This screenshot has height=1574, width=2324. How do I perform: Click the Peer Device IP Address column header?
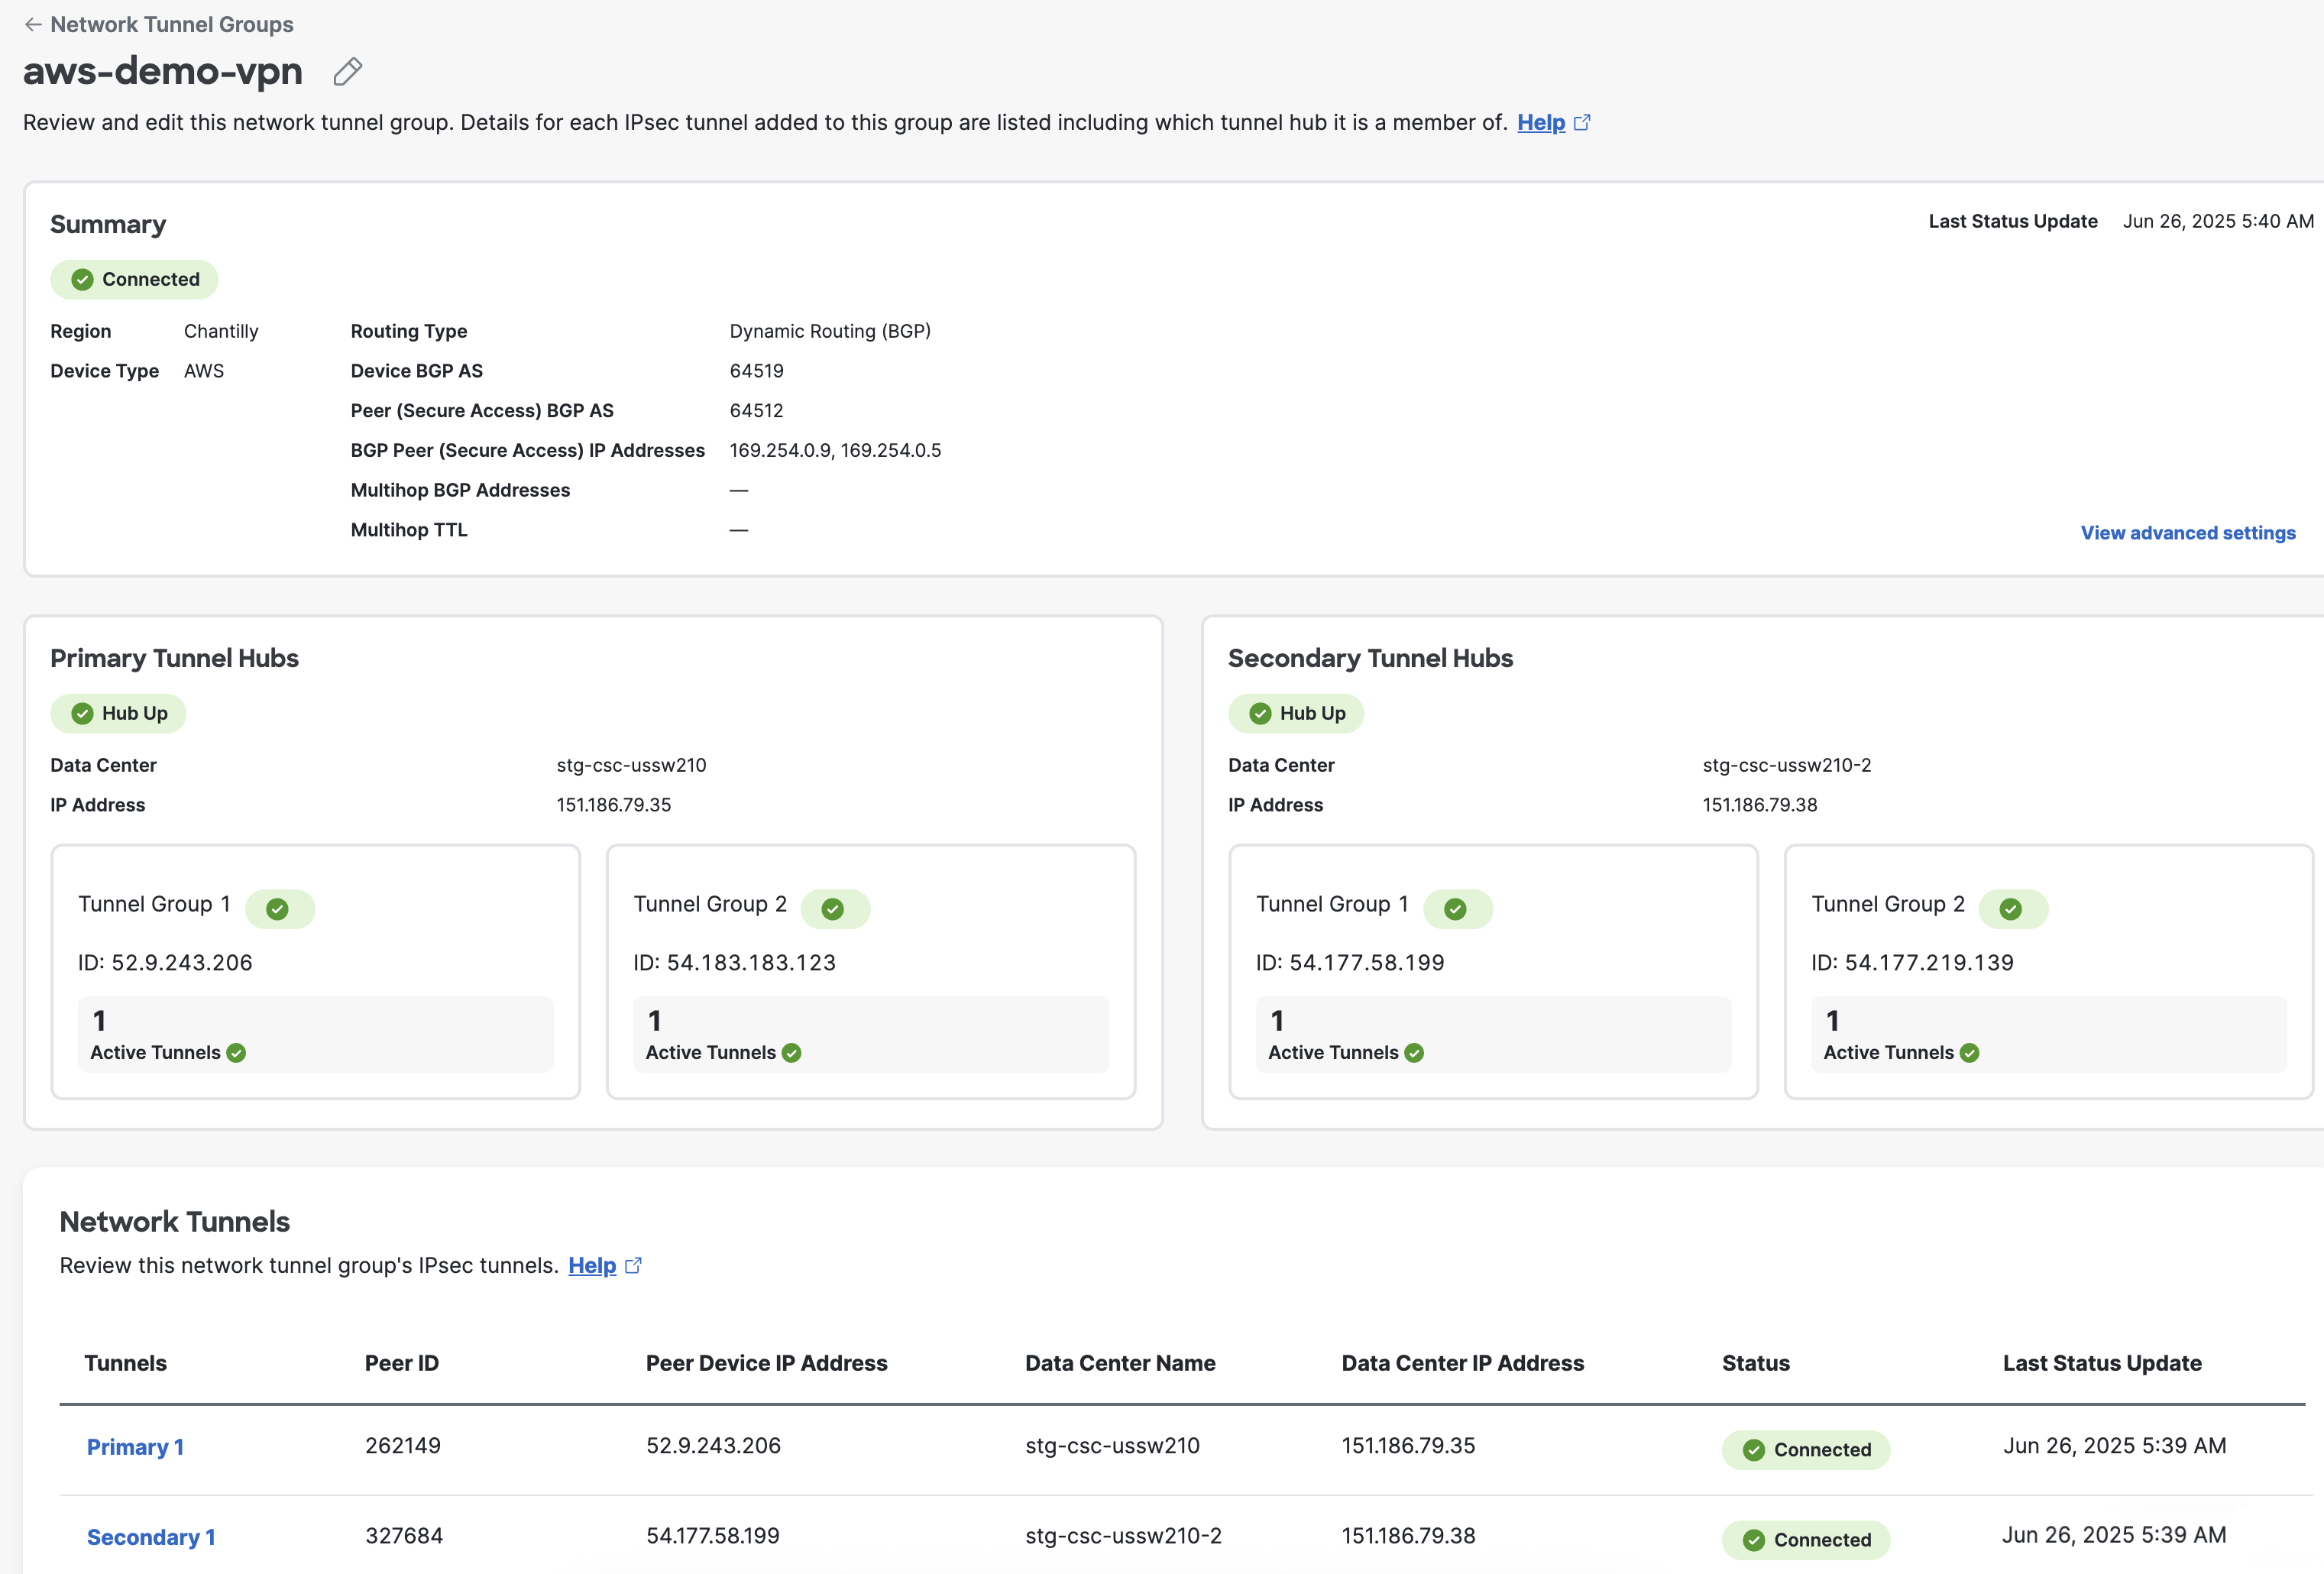pos(767,1363)
